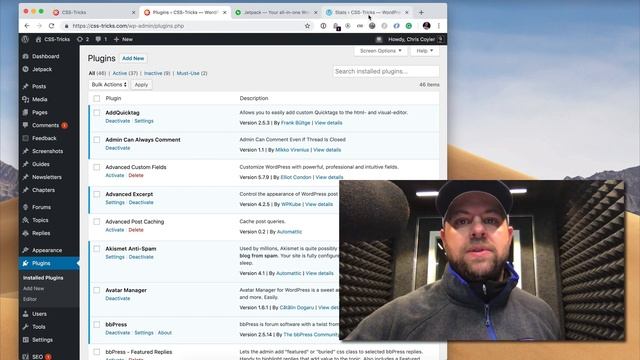Focus Search installed plugins field
The height and width of the screenshot is (360, 640).
coord(386,71)
